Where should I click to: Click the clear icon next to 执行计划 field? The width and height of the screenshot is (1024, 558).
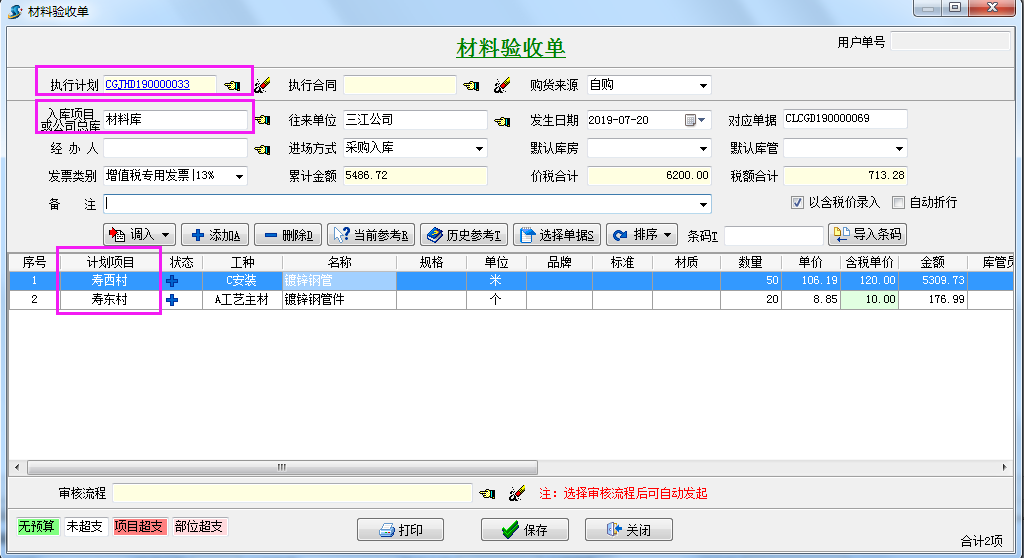point(262,85)
